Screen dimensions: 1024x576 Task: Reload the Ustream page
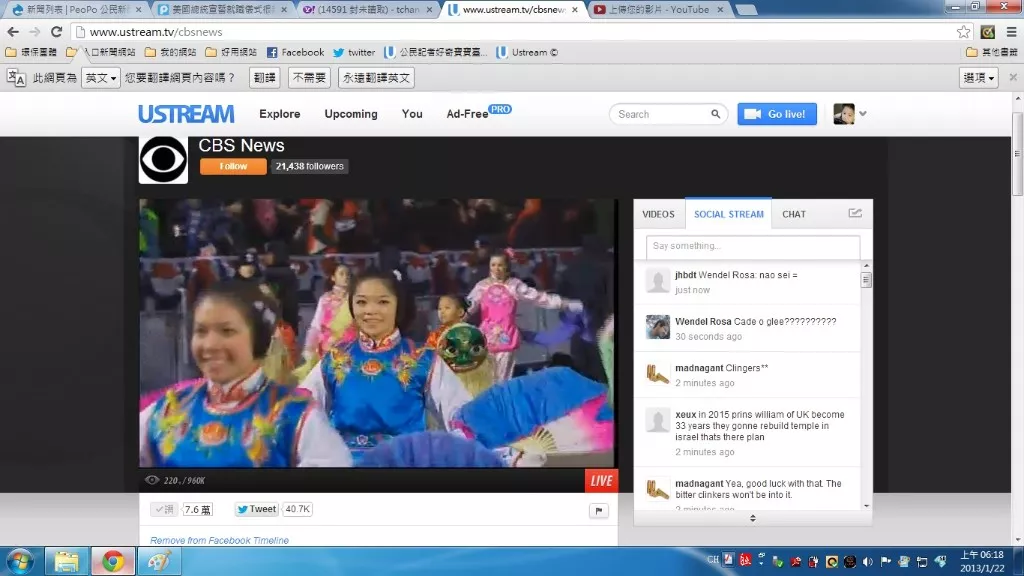pos(57,32)
